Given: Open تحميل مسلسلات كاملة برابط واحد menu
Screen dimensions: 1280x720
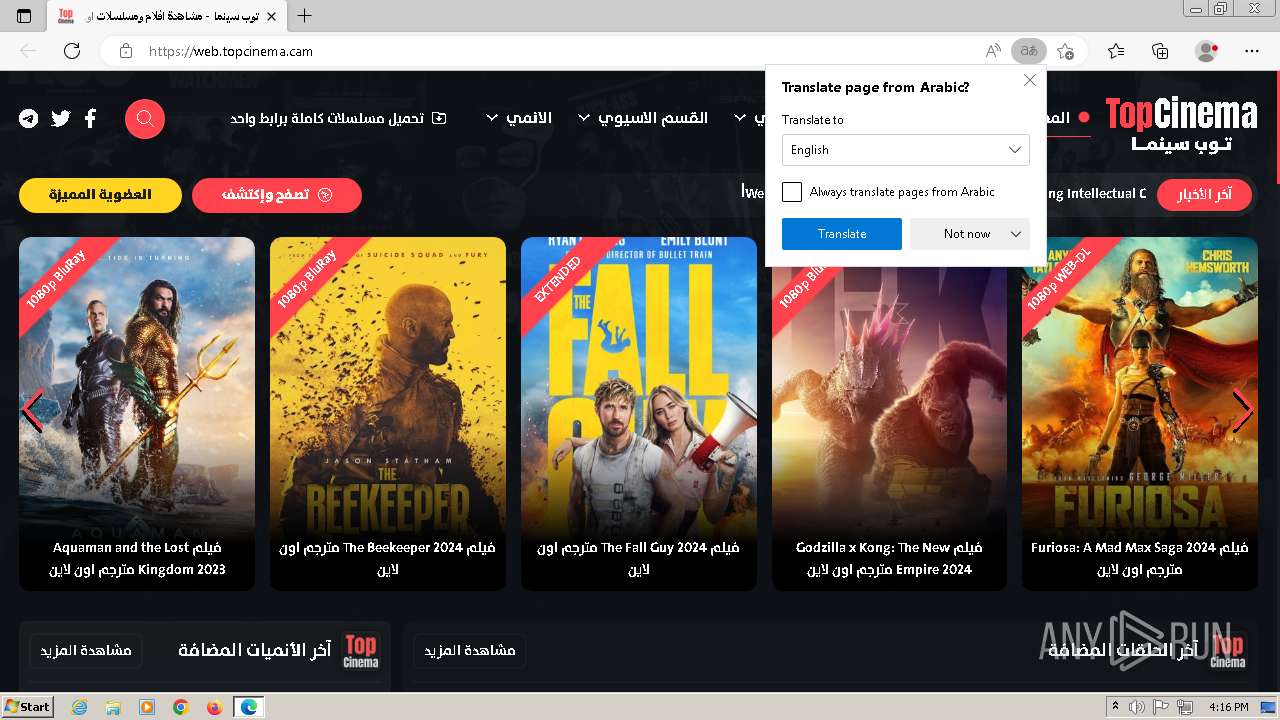Looking at the screenshot, I should [x=338, y=118].
